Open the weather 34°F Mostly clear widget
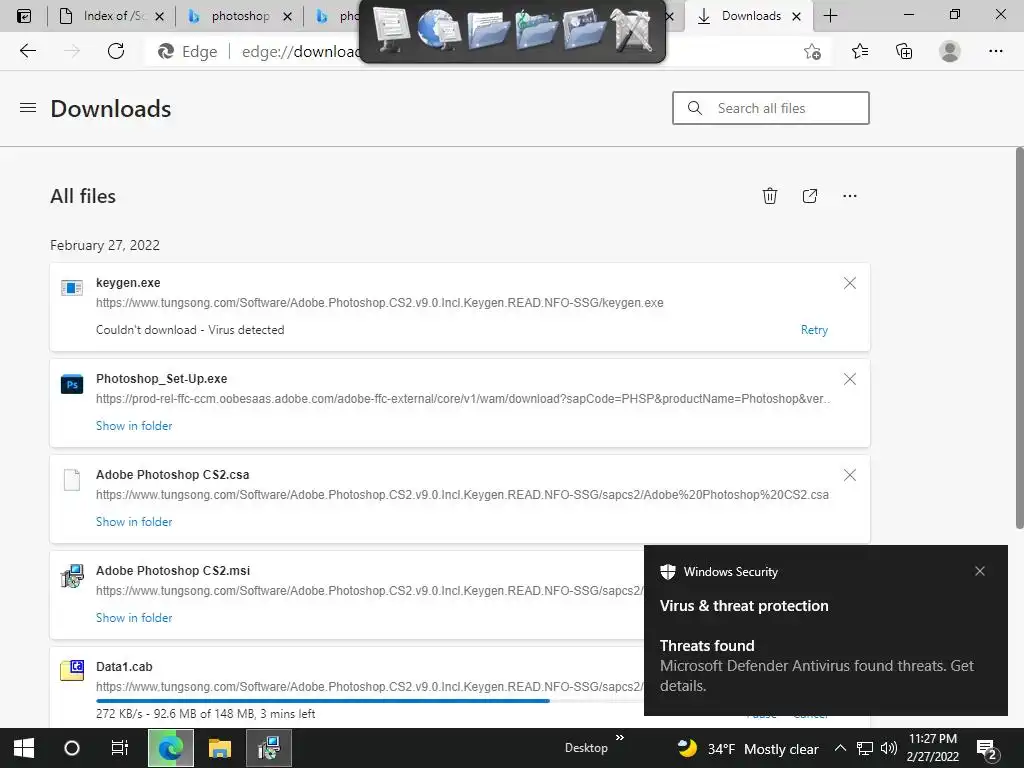The height and width of the screenshot is (768, 1024). [747, 748]
